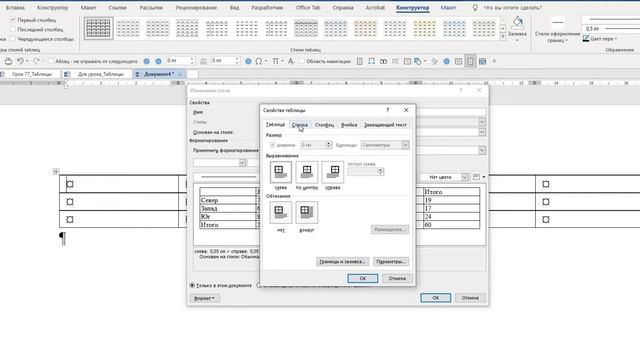Image resolution: width=640 pixels, height=360 pixels.
Task: Open Основан на стиле dropdown arrow
Action: pyautogui.click(x=482, y=132)
